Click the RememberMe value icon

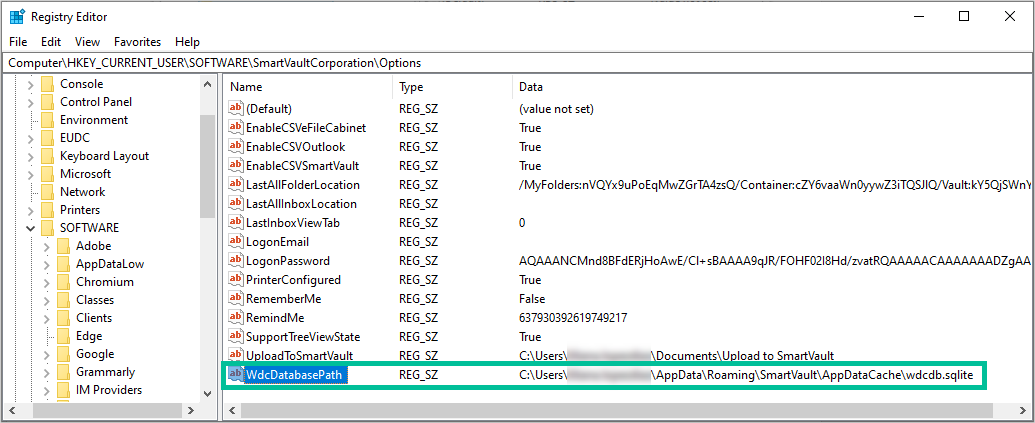point(236,299)
